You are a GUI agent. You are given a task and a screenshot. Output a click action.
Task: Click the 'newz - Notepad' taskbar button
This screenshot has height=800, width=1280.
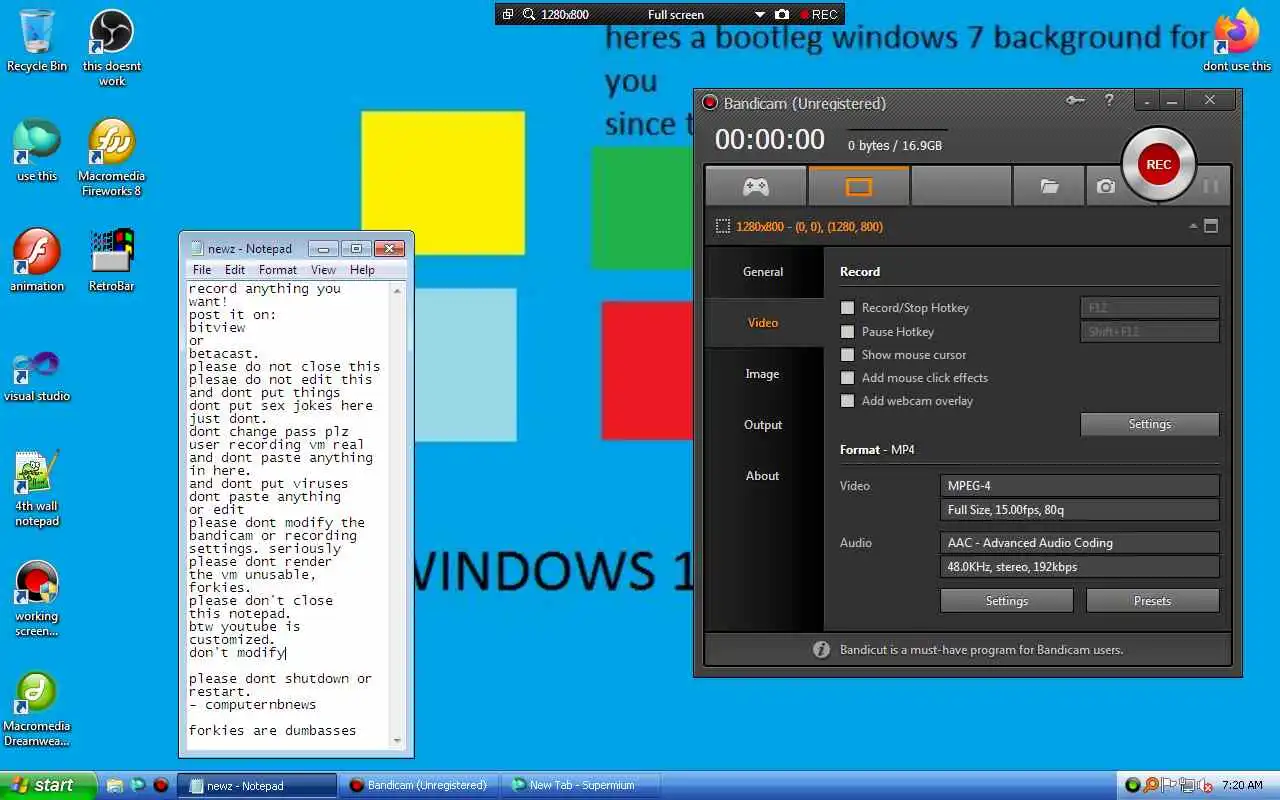256,785
